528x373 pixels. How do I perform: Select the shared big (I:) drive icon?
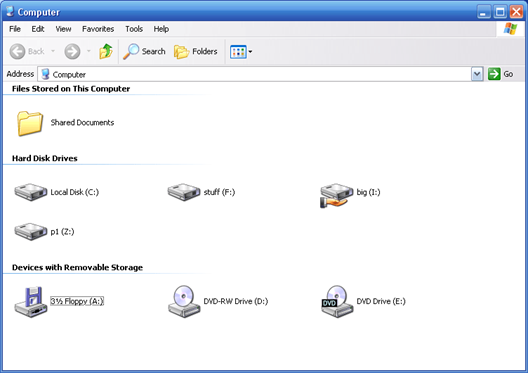(x=336, y=195)
